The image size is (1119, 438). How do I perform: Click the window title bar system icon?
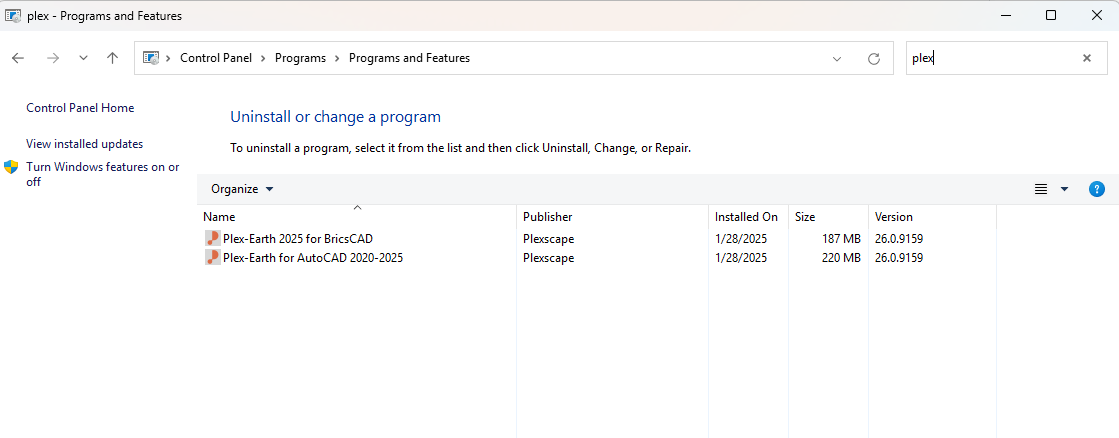(13, 16)
